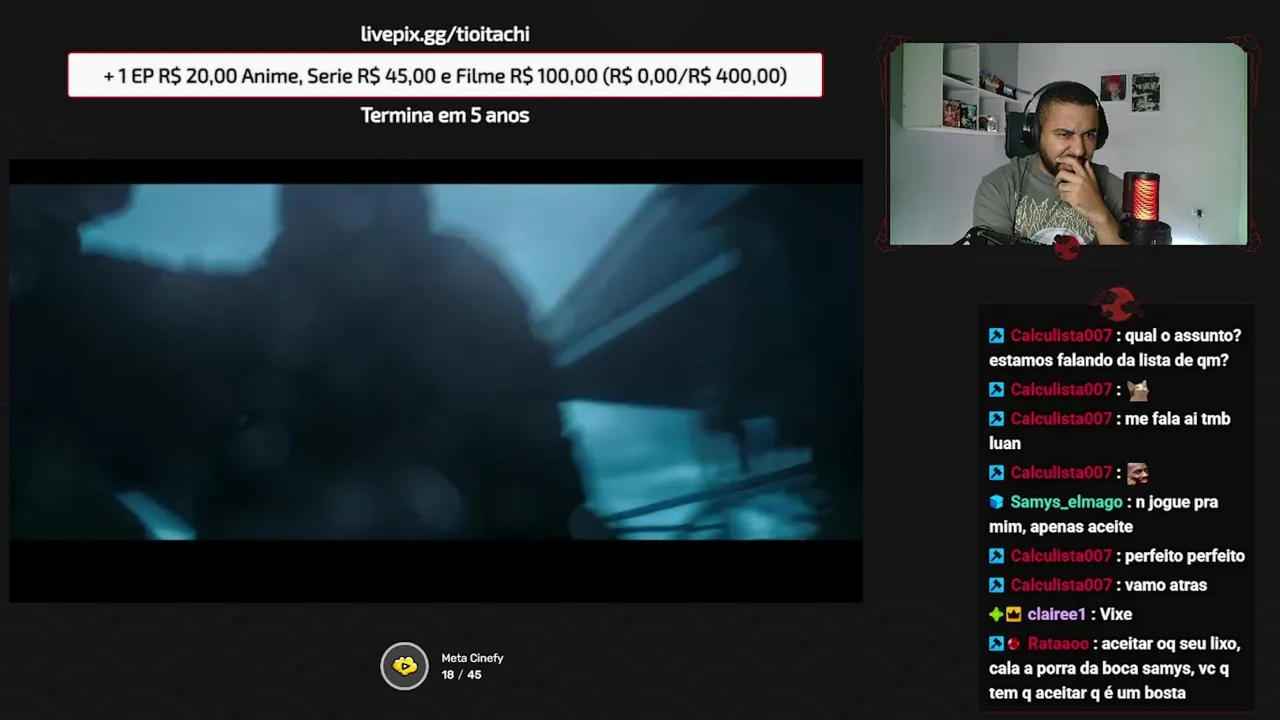Click the clairee1 username
This screenshot has height=720, width=1280.
click(1056, 614)
